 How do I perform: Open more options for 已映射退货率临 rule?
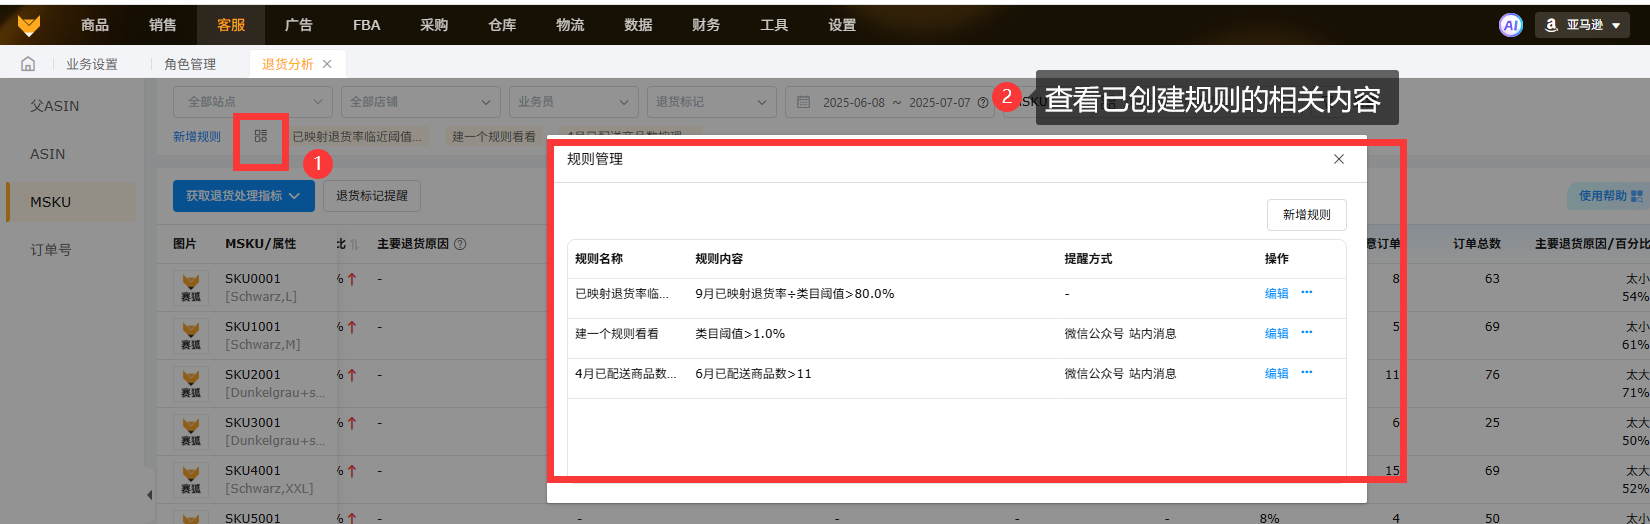pyautogui.click(x=1307, y=293)
